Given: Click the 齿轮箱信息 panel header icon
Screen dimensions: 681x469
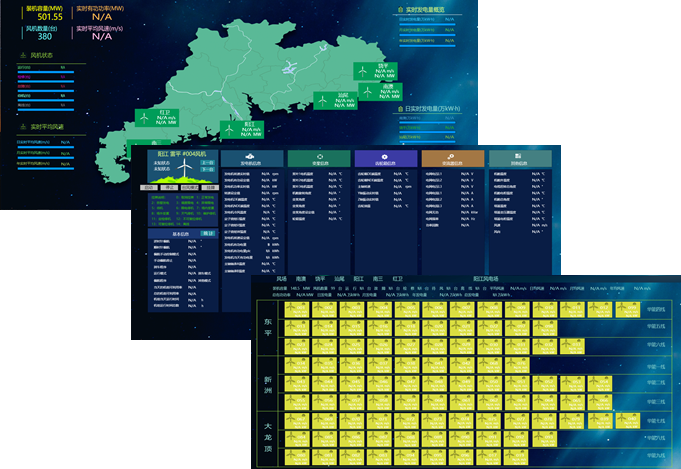Looking at the screenshot, I should (x=384, y=157).
